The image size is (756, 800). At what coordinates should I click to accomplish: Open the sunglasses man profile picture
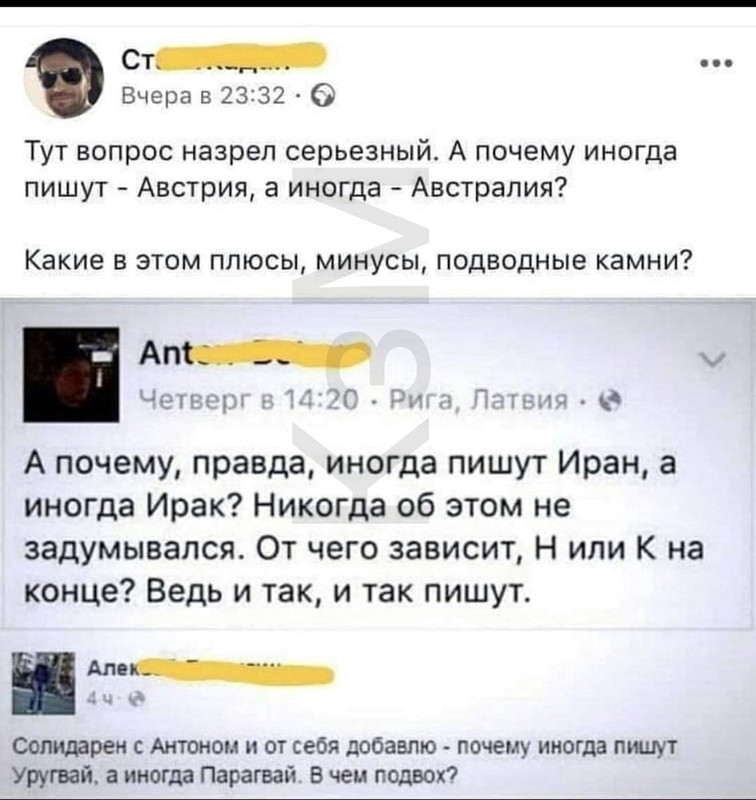pyautogui.click(x=64, y=78)
